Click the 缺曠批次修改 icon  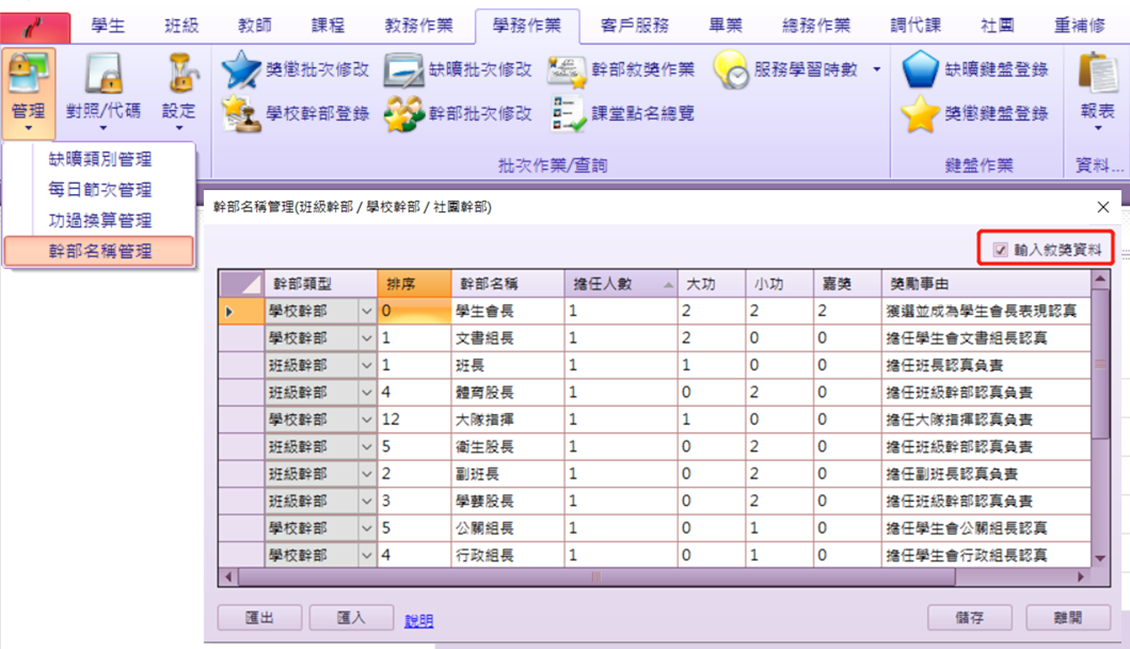point(404,70)
